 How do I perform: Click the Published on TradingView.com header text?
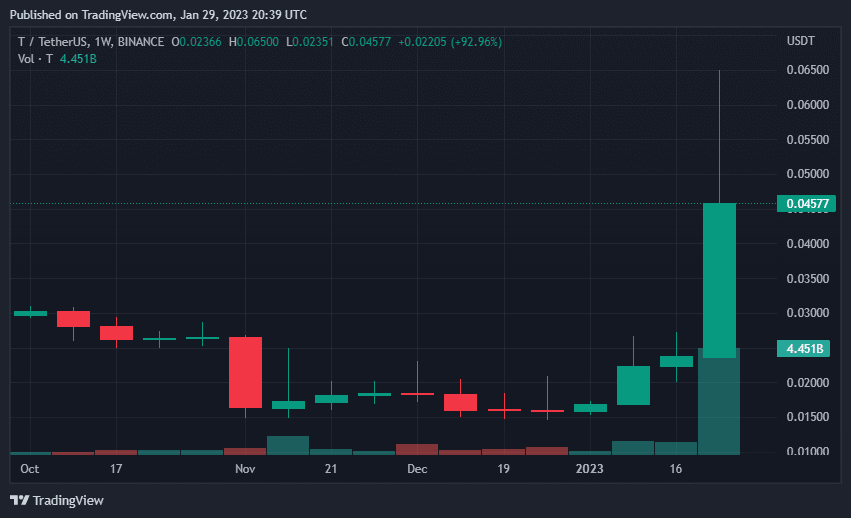158,15
